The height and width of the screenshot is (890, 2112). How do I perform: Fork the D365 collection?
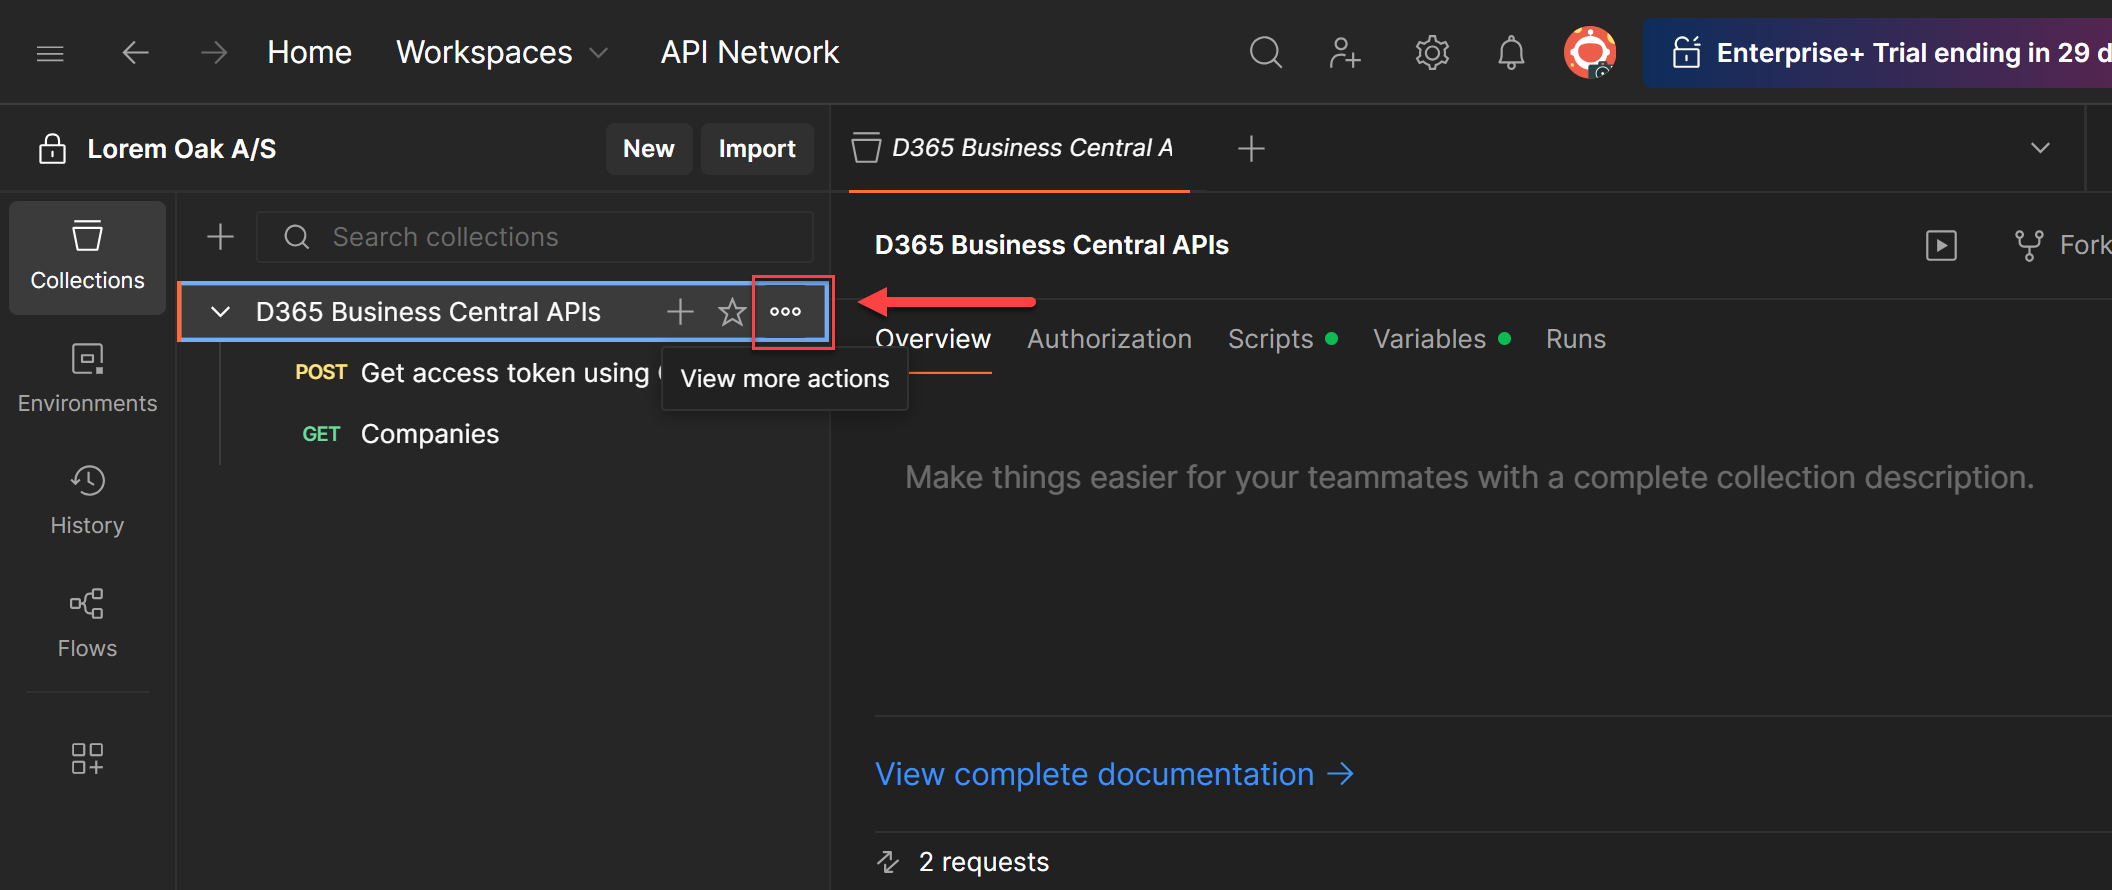2062,245
